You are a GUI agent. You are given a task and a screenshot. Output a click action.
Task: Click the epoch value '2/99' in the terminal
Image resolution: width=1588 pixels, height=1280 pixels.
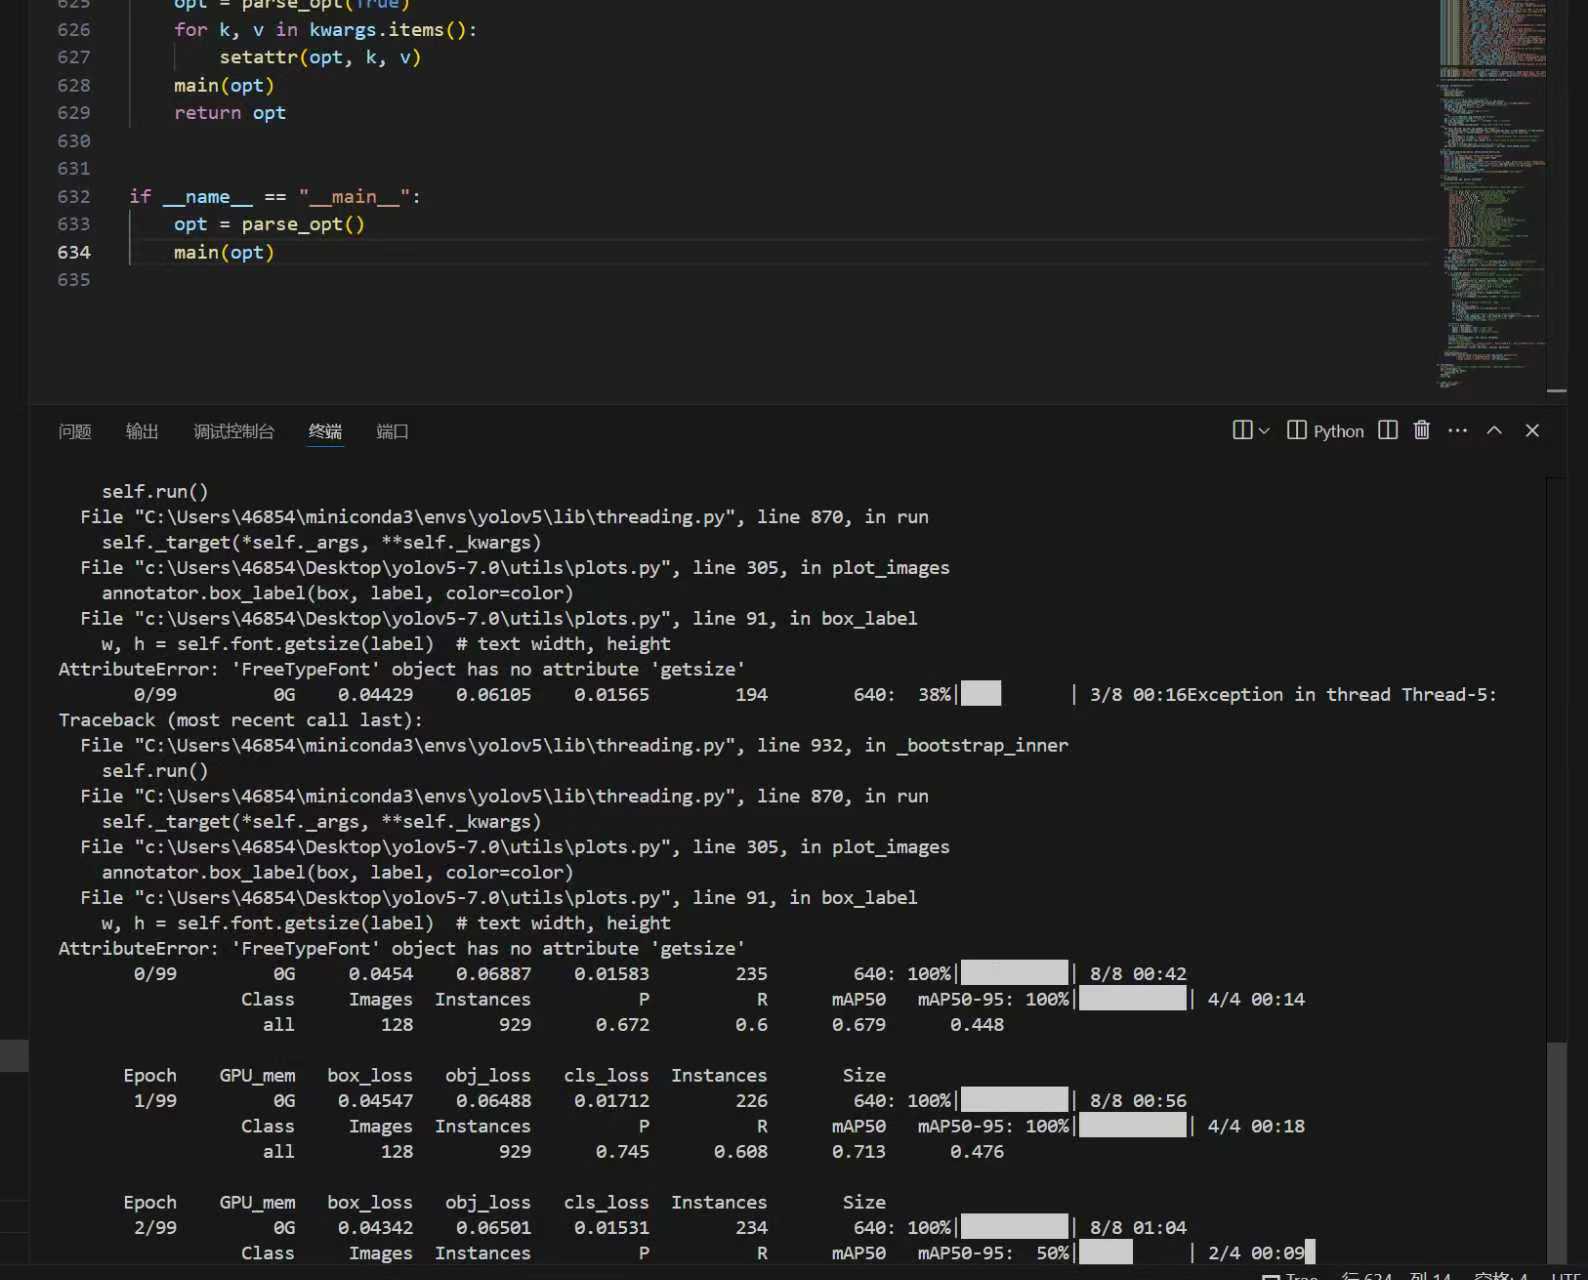tap(155, 1227)
